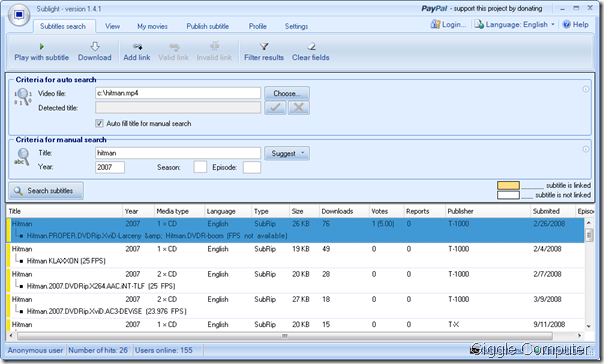The image size is (604, 364).
Task: Click the horizontal scrollbar left arrow
Action: [11, 336]
